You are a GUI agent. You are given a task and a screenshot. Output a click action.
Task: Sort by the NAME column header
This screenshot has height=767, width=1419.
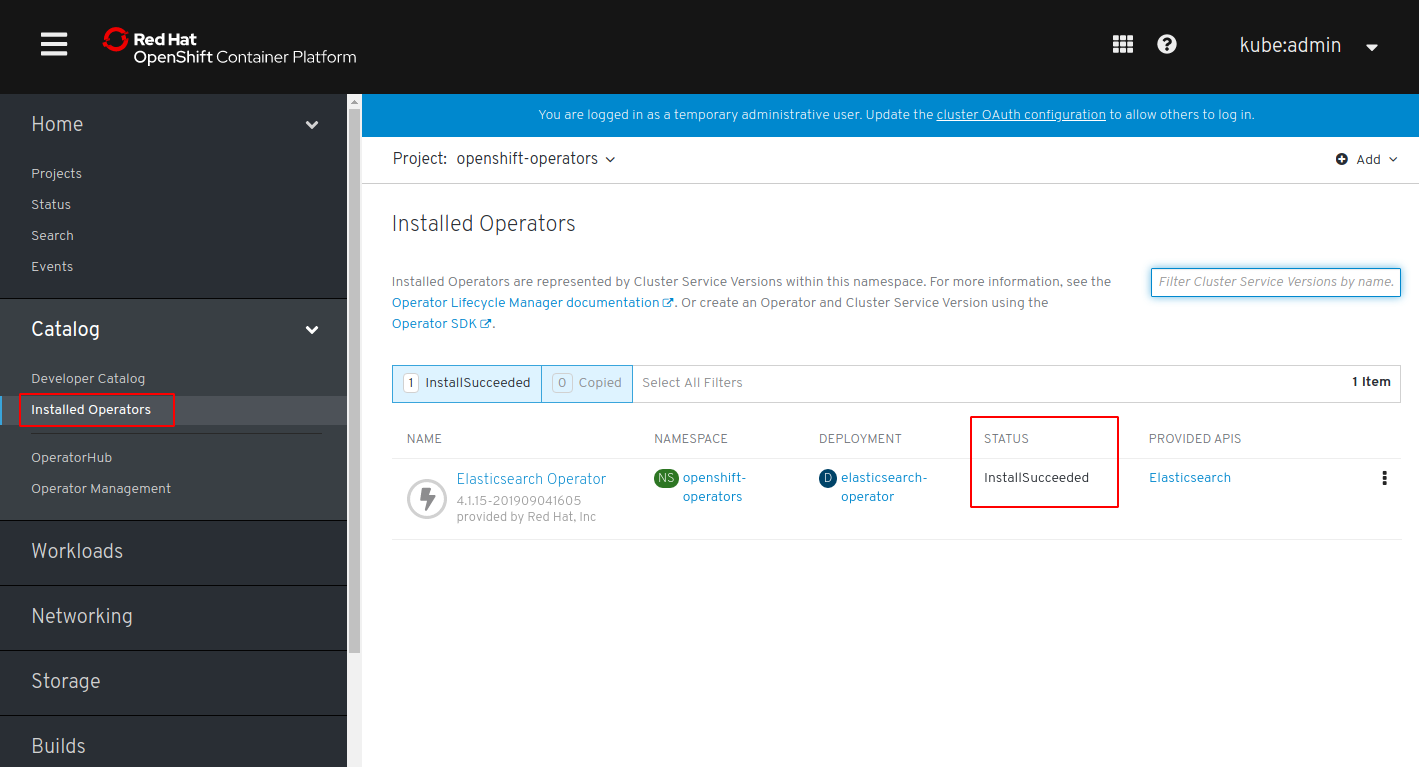pos(424,439)
